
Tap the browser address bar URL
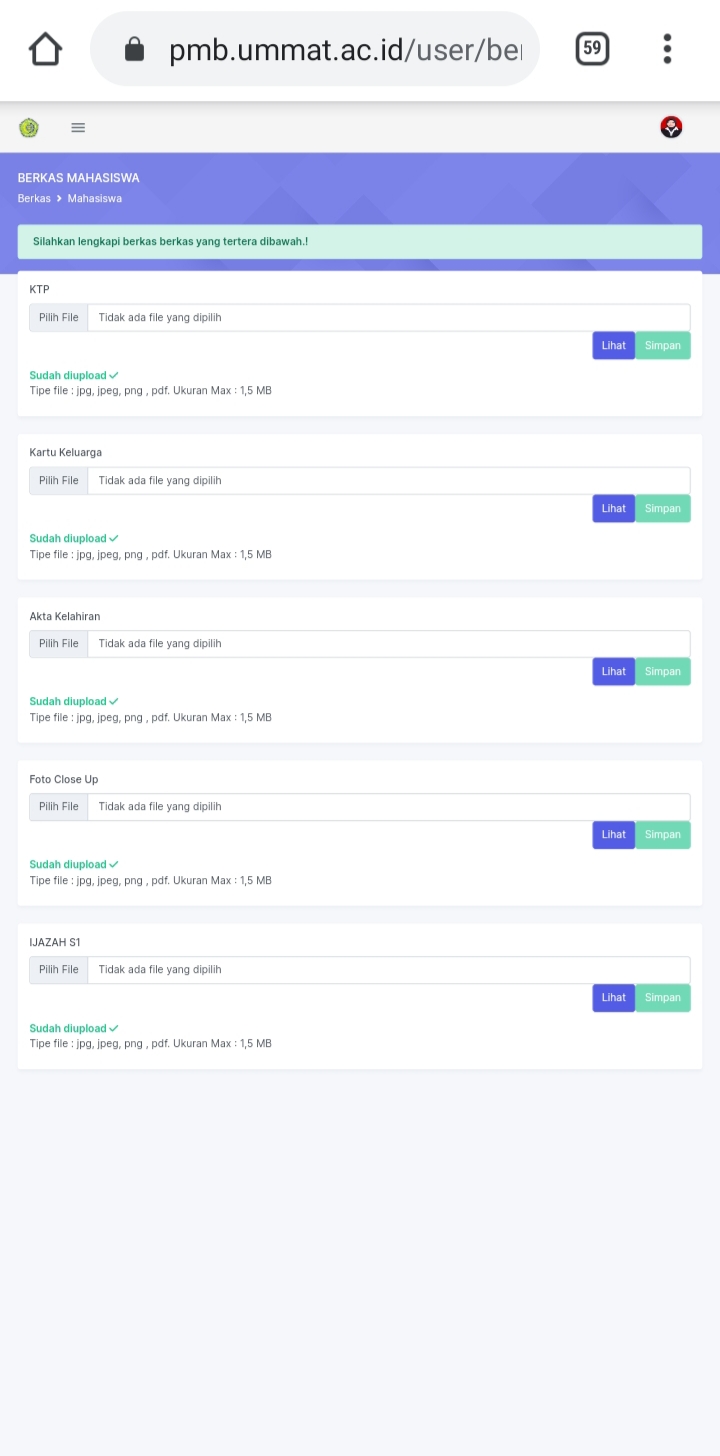tap(345, 49)
